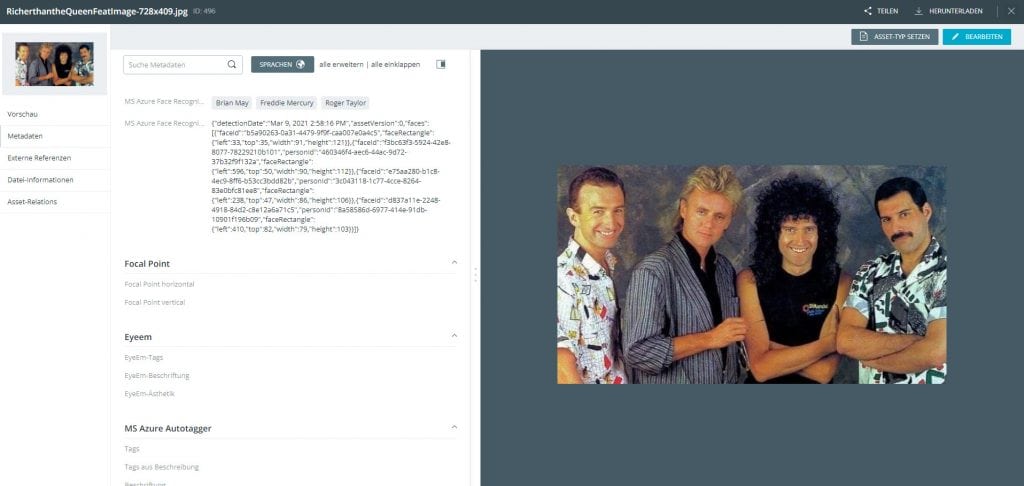Collapse the Eyeem section
1024x486 pixels.
454,337
